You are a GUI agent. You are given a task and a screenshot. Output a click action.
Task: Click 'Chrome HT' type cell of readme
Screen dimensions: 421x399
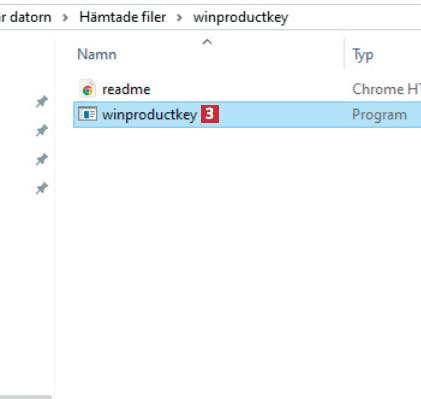[386, 89]
